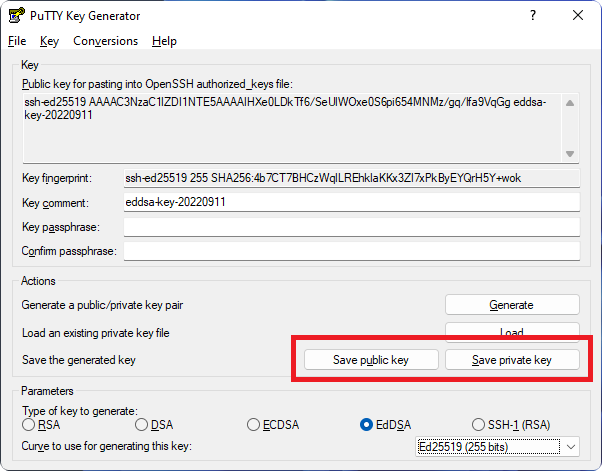The image size is (602, 471).
Task: Open the Conversions menu
Action: coord(106,41)
